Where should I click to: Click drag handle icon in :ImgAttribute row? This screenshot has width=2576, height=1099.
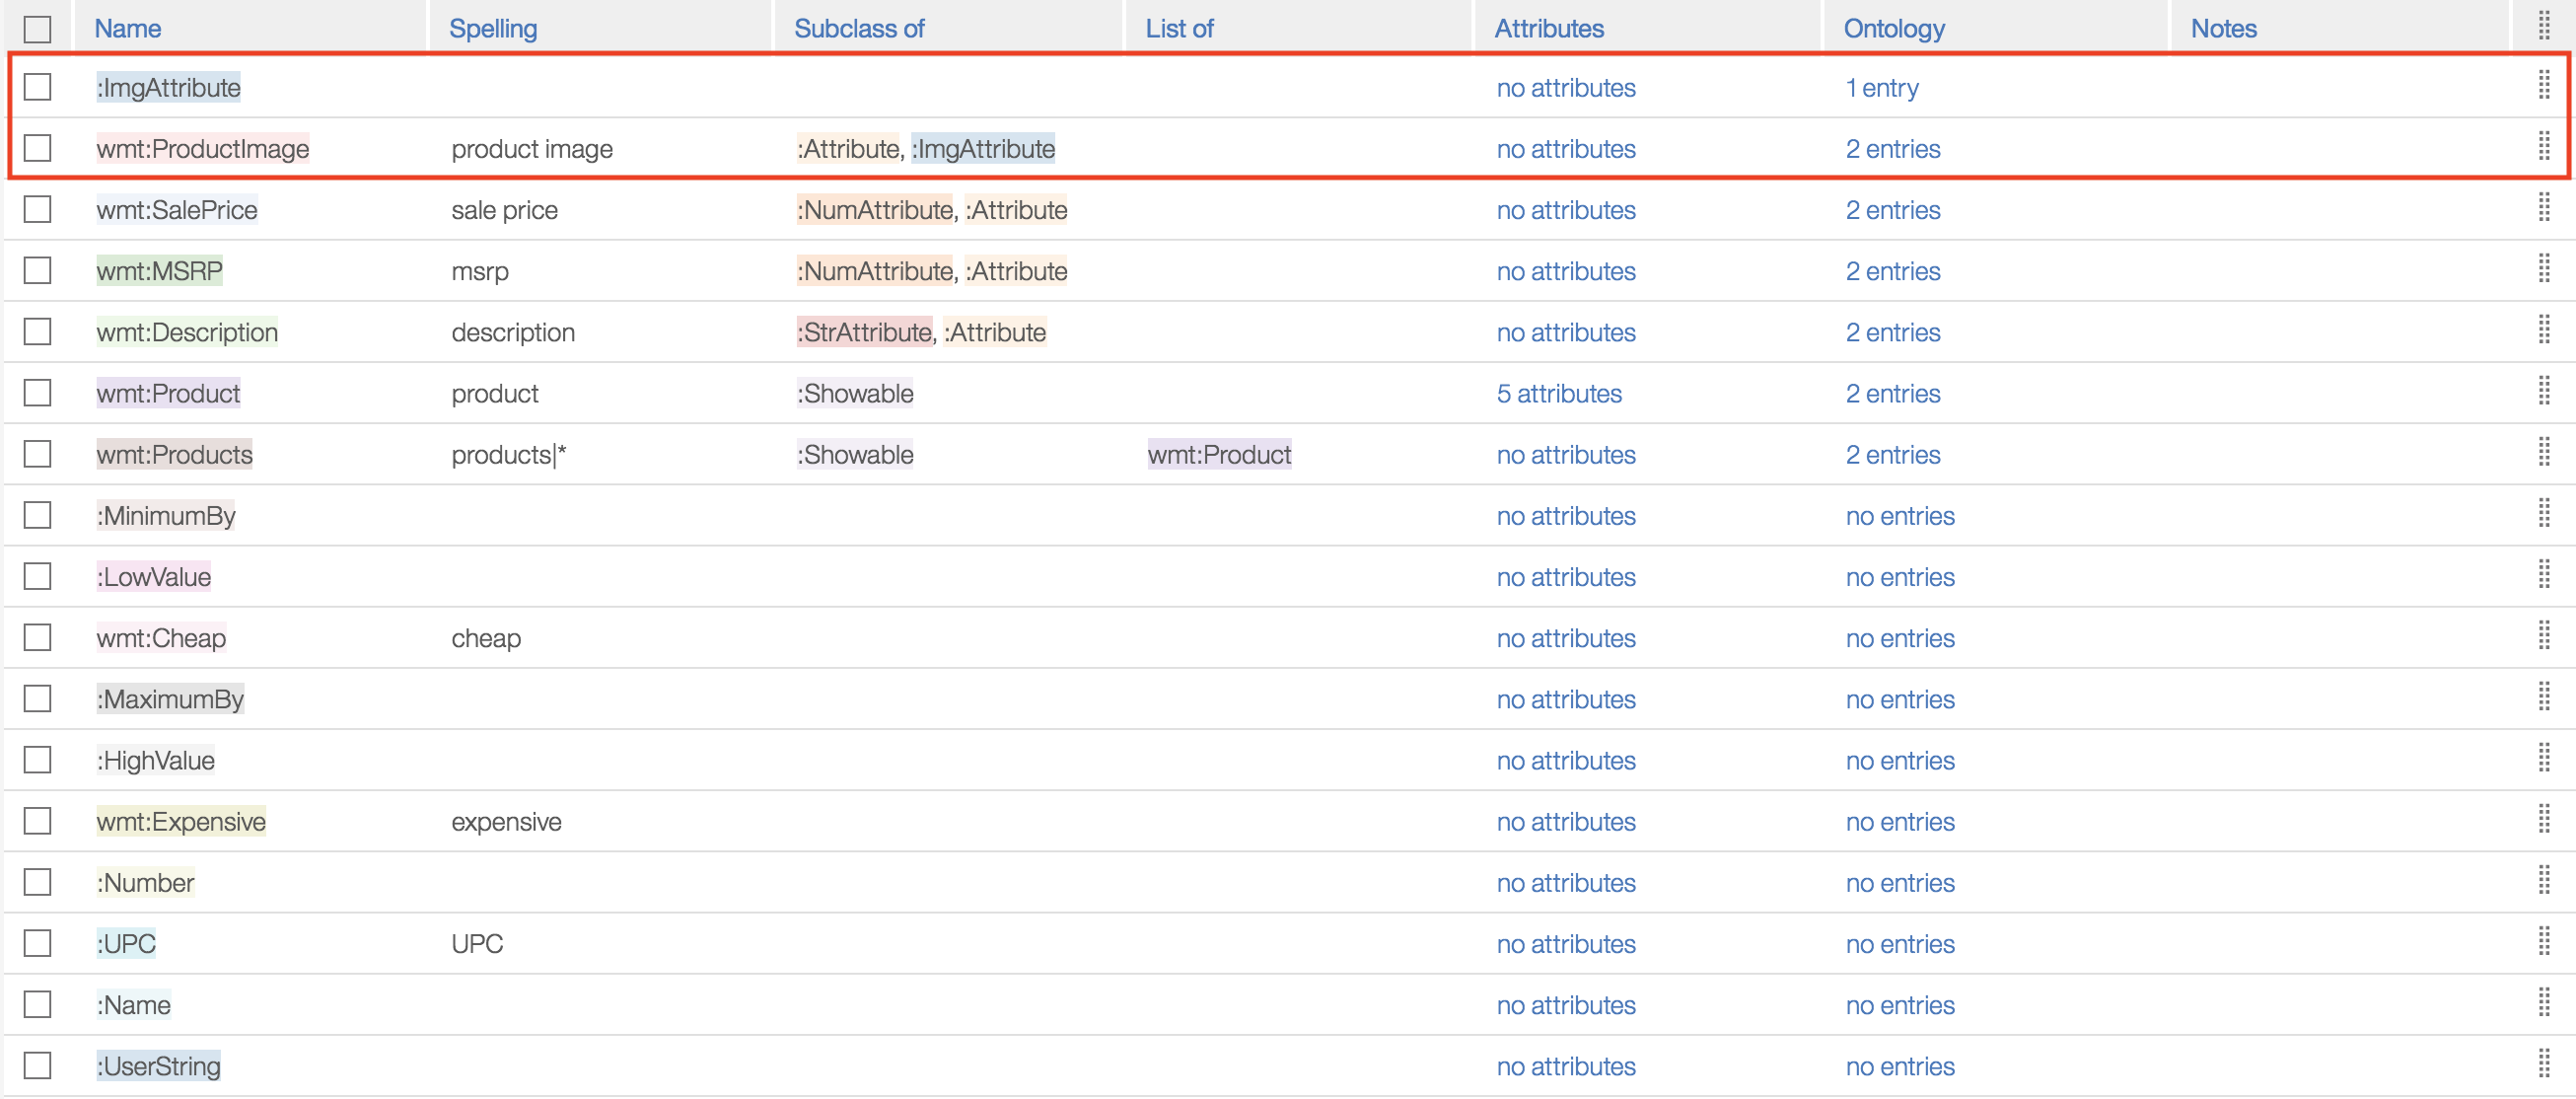pos(2543,86)
